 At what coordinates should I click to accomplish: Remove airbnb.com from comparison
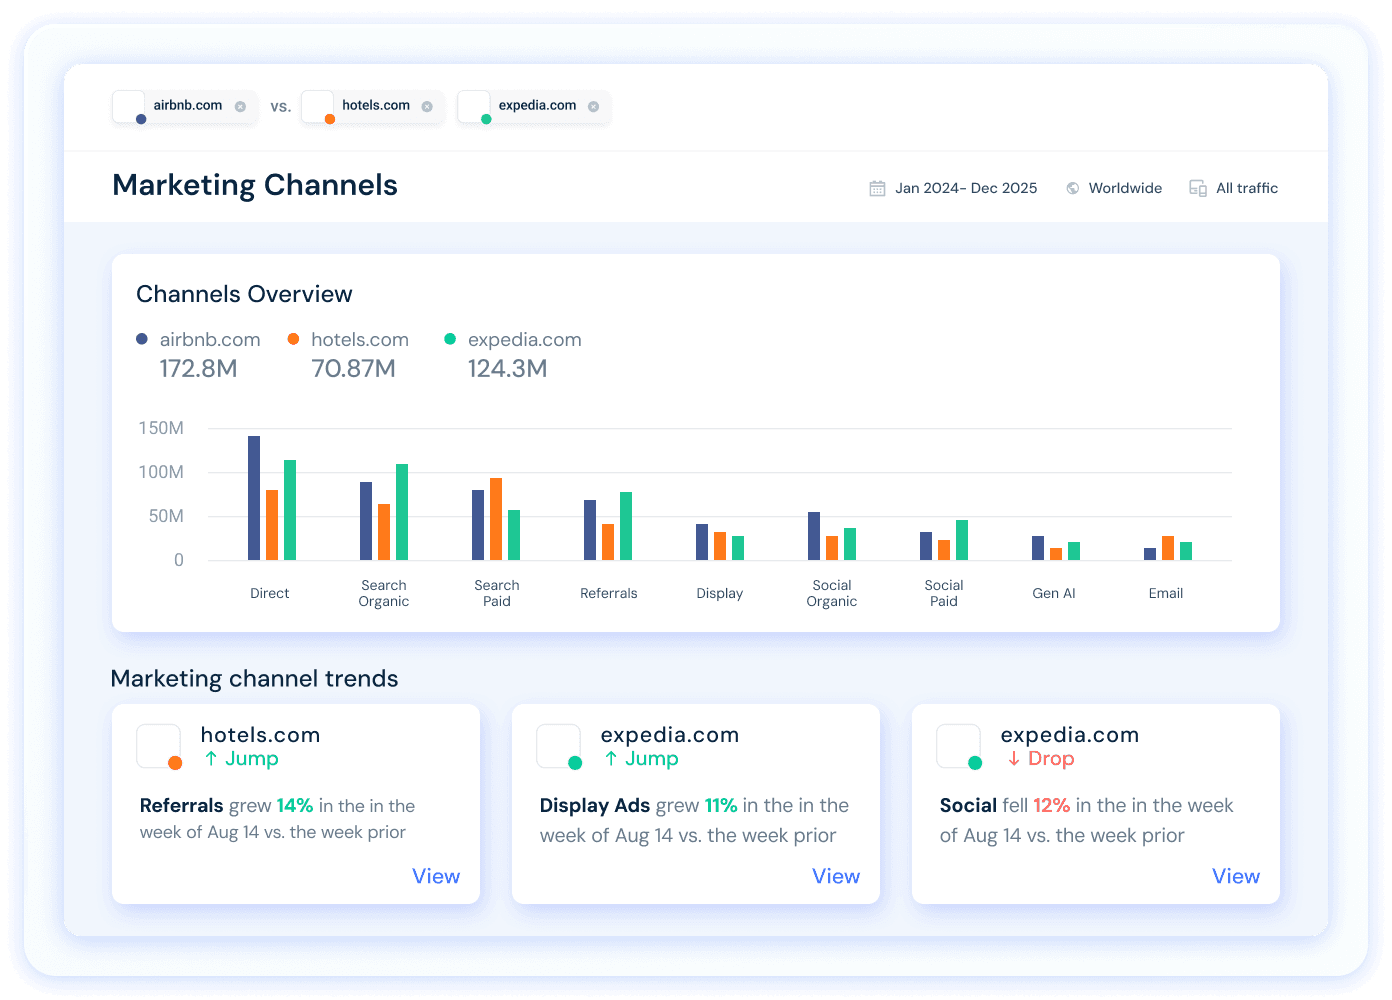click(x=240, y=106)
